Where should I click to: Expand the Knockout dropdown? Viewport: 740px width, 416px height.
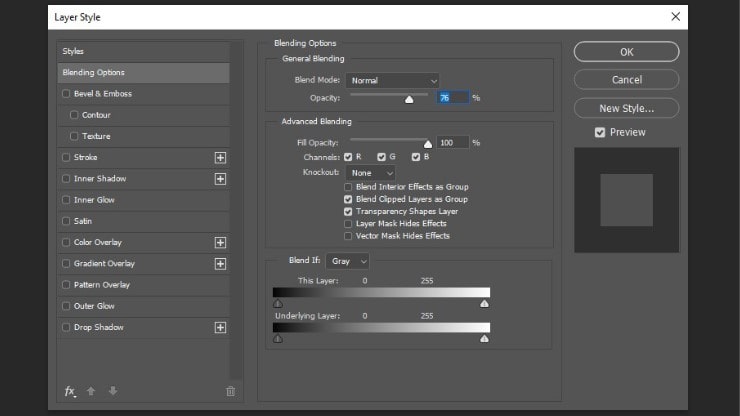370,173
